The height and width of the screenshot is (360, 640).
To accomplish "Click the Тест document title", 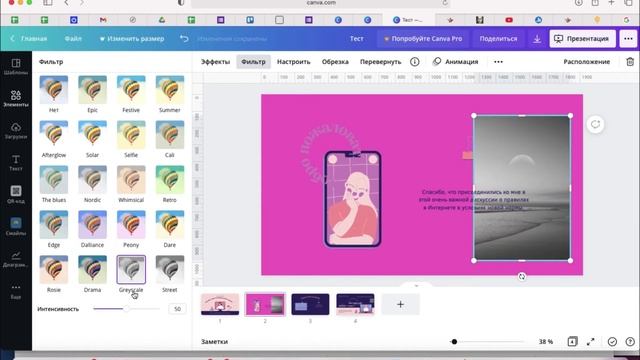I will click(356, 39).
